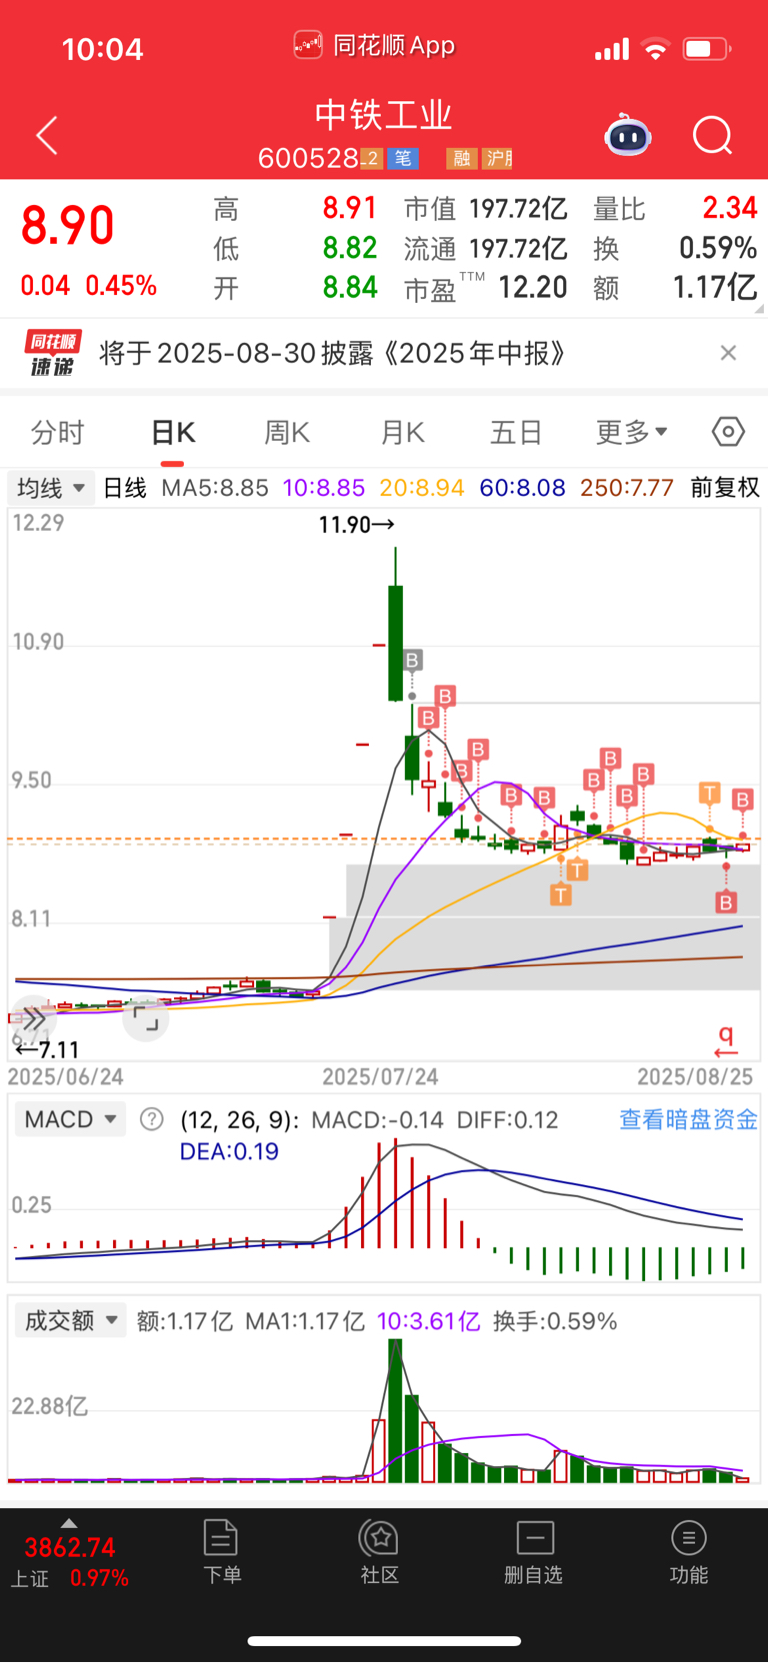768x1663 pixels.
Task: Tap the blue 60:8.08 moving average label
Action: (x=522, y=488)
